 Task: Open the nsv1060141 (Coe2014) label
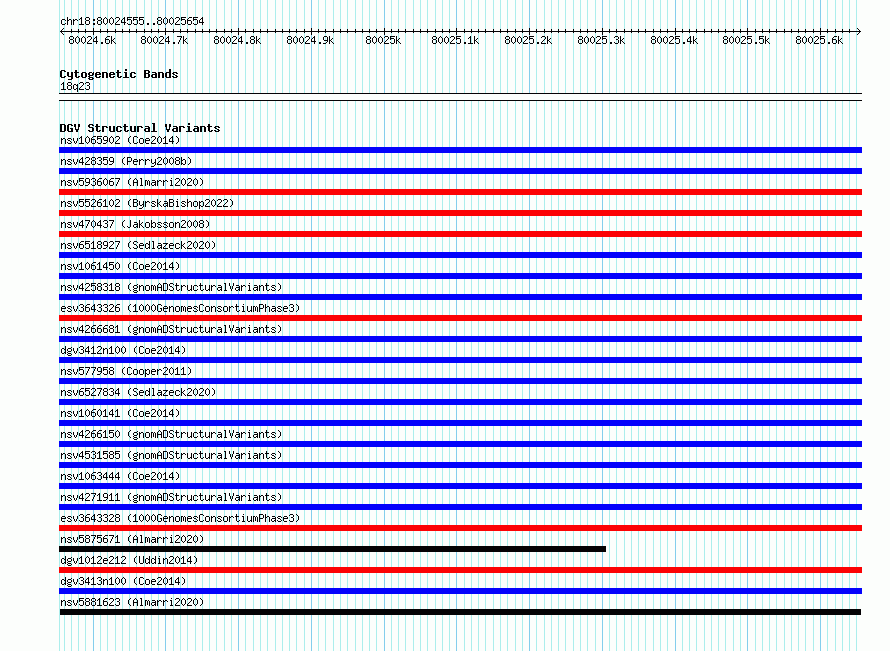[x=120, y=413]
